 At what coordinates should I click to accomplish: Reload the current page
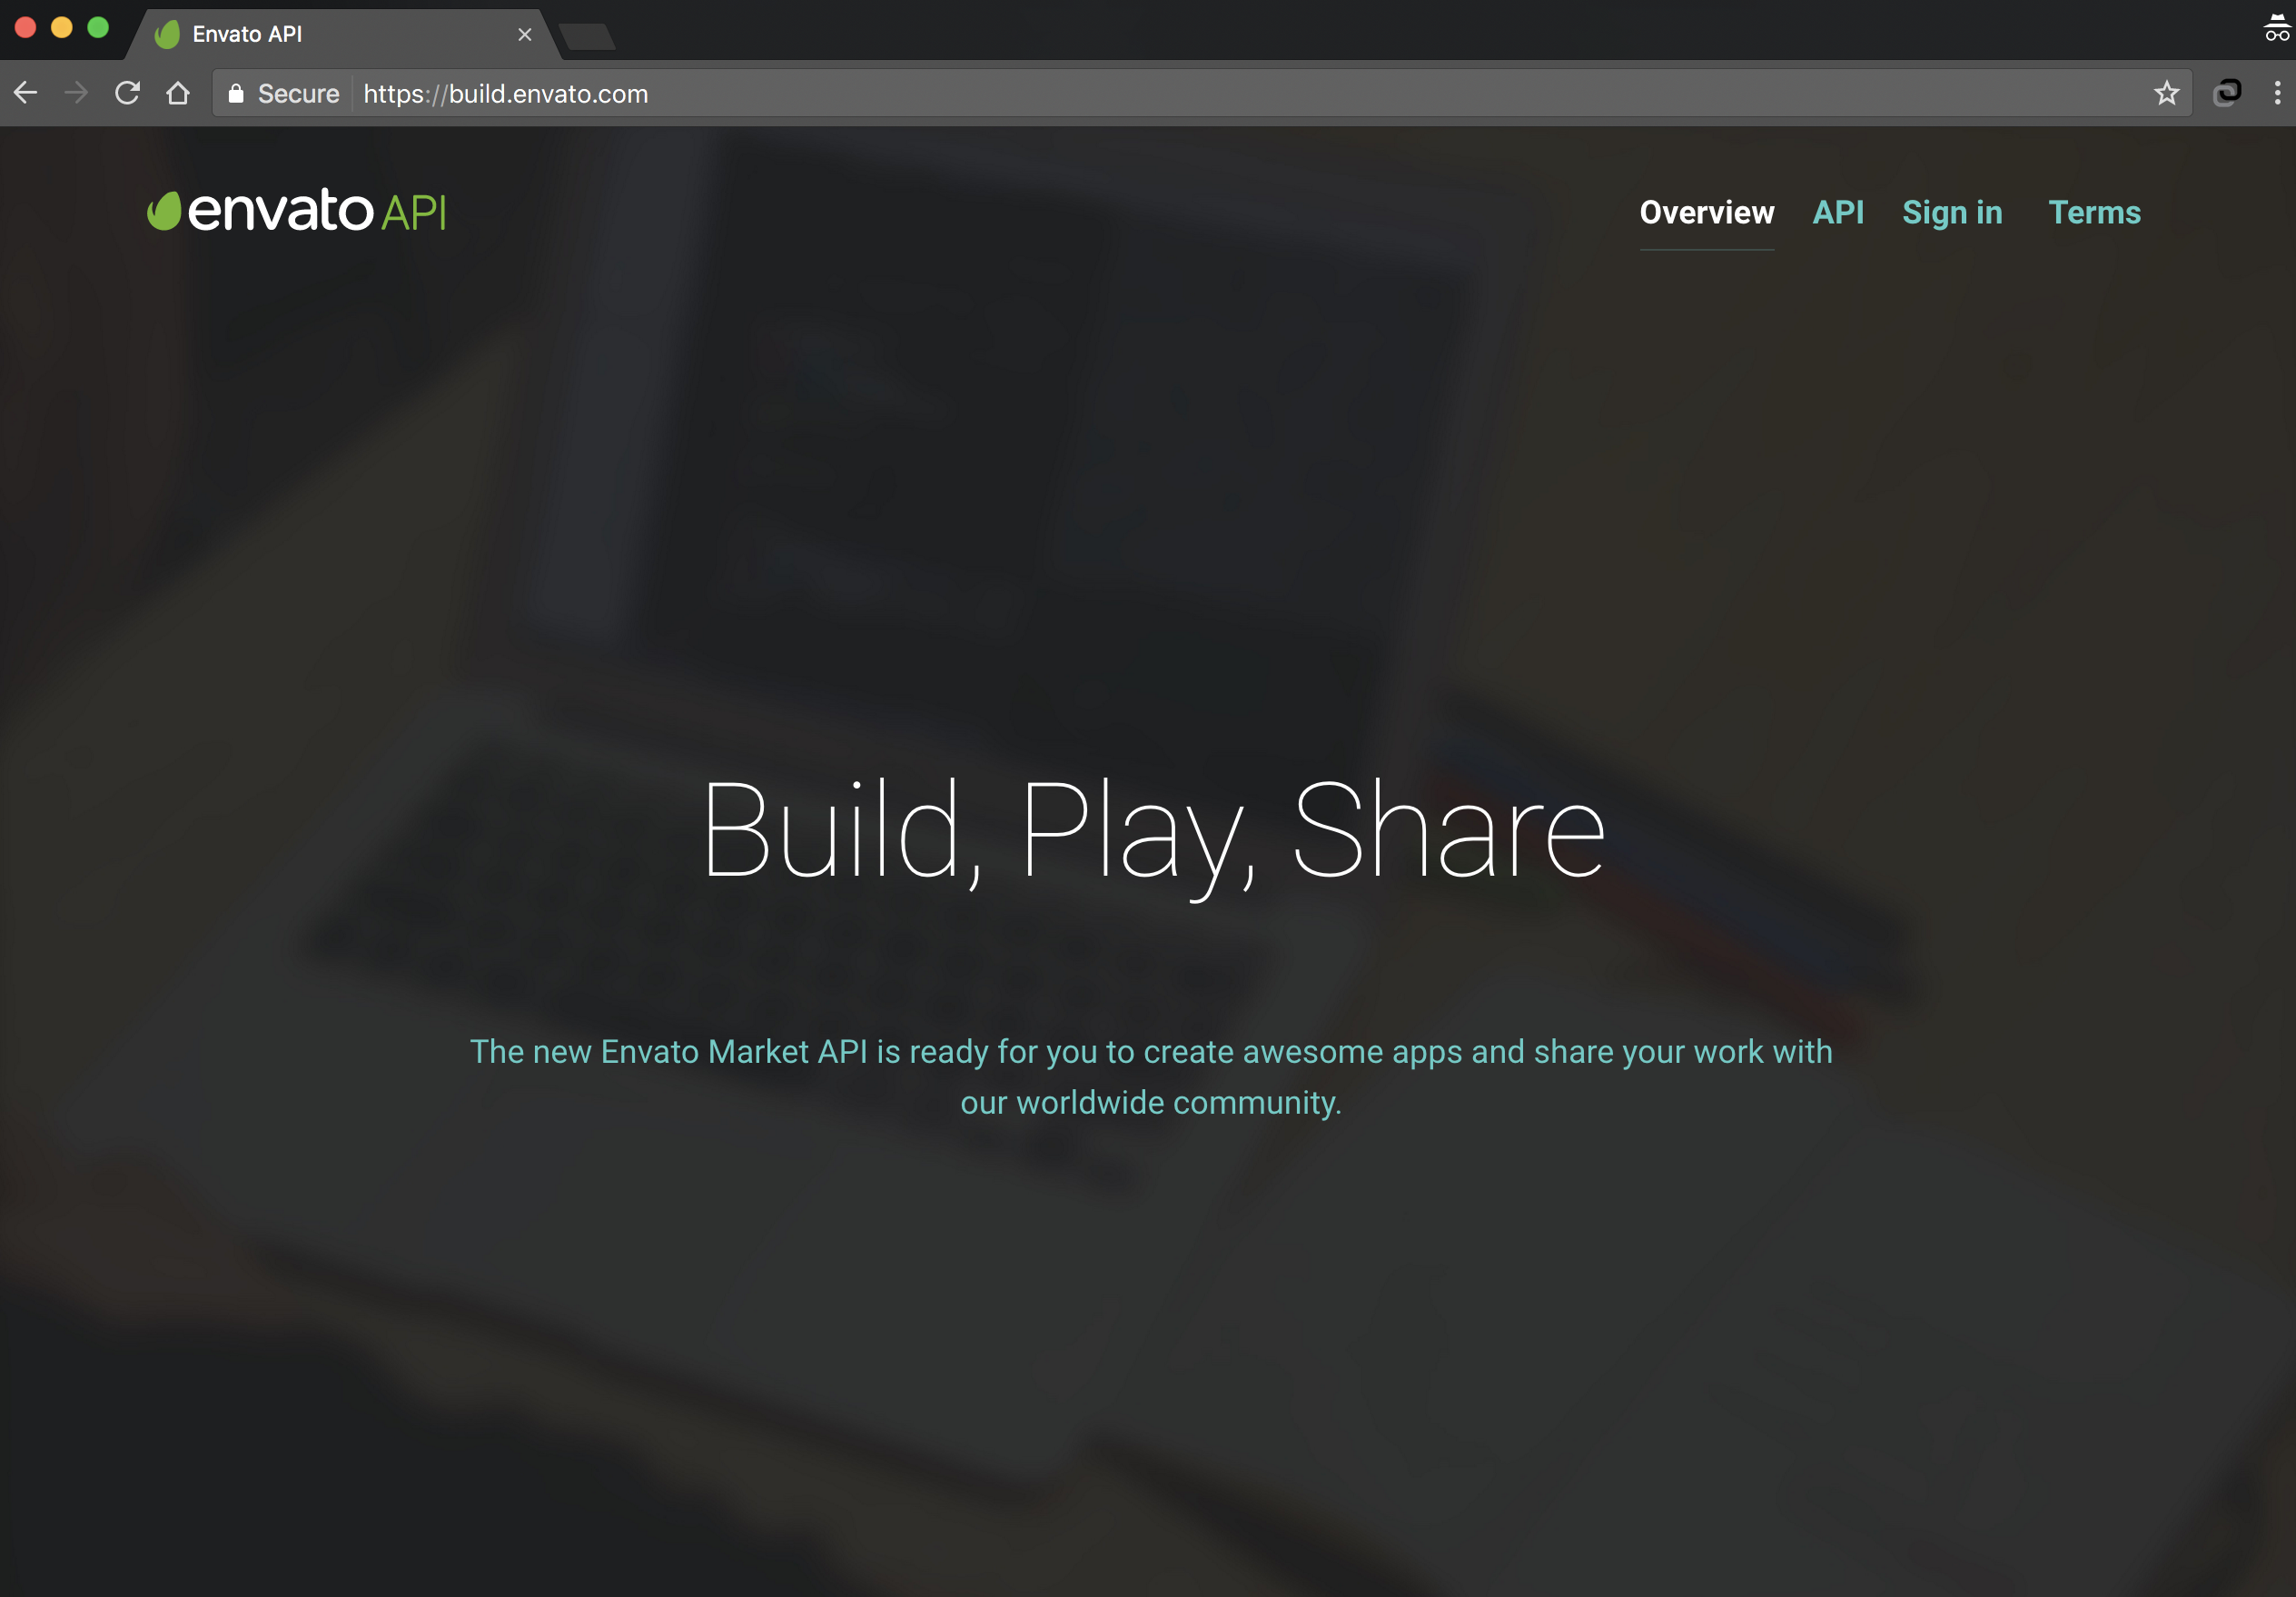127,93
